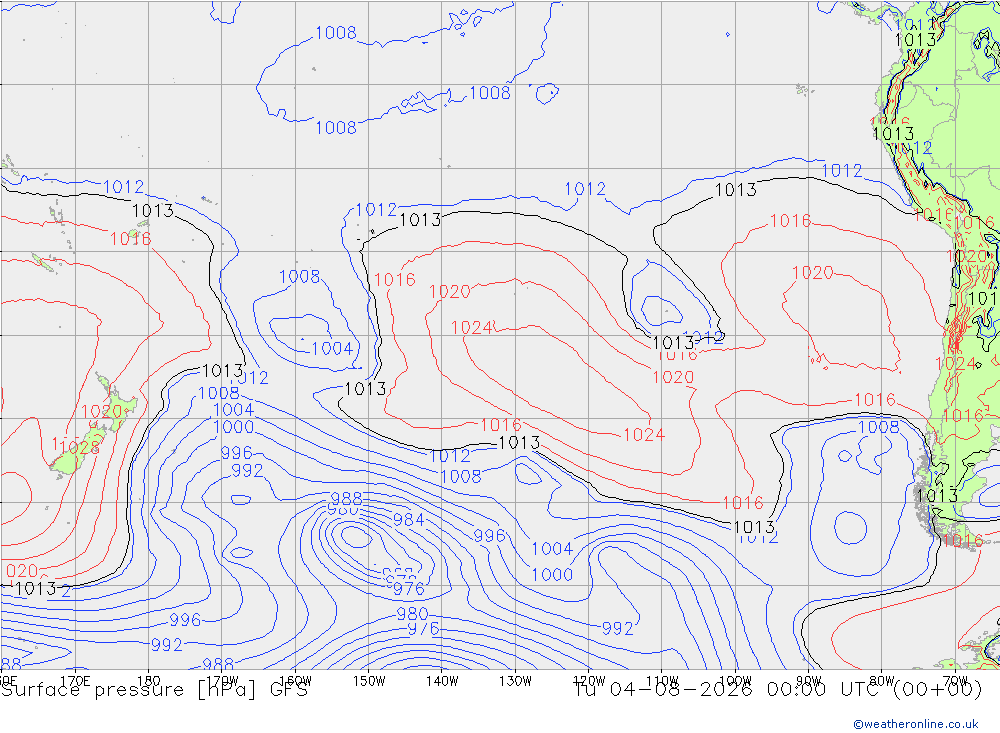Click the 1004 label inside the closed low
The height and width of the screenshot is (733, 1000).
(332, 348)
